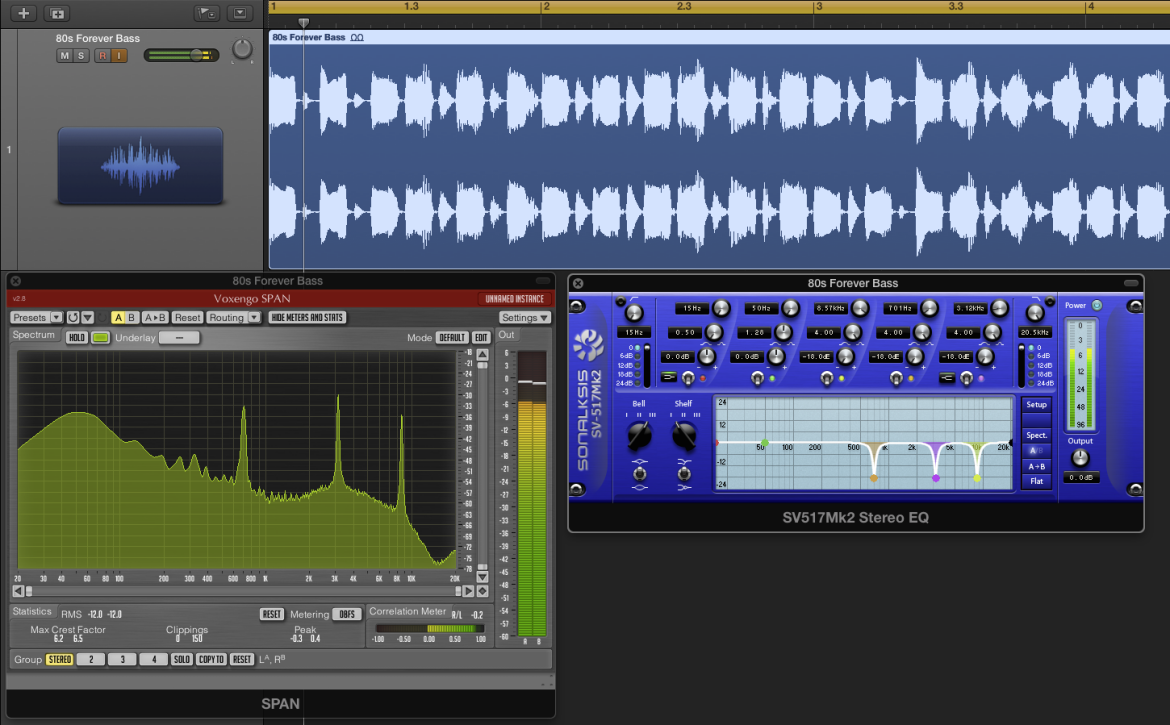Toggle the Hold button in SPAN spectrum
1170x725 pixels.
[x=77, y=338]
